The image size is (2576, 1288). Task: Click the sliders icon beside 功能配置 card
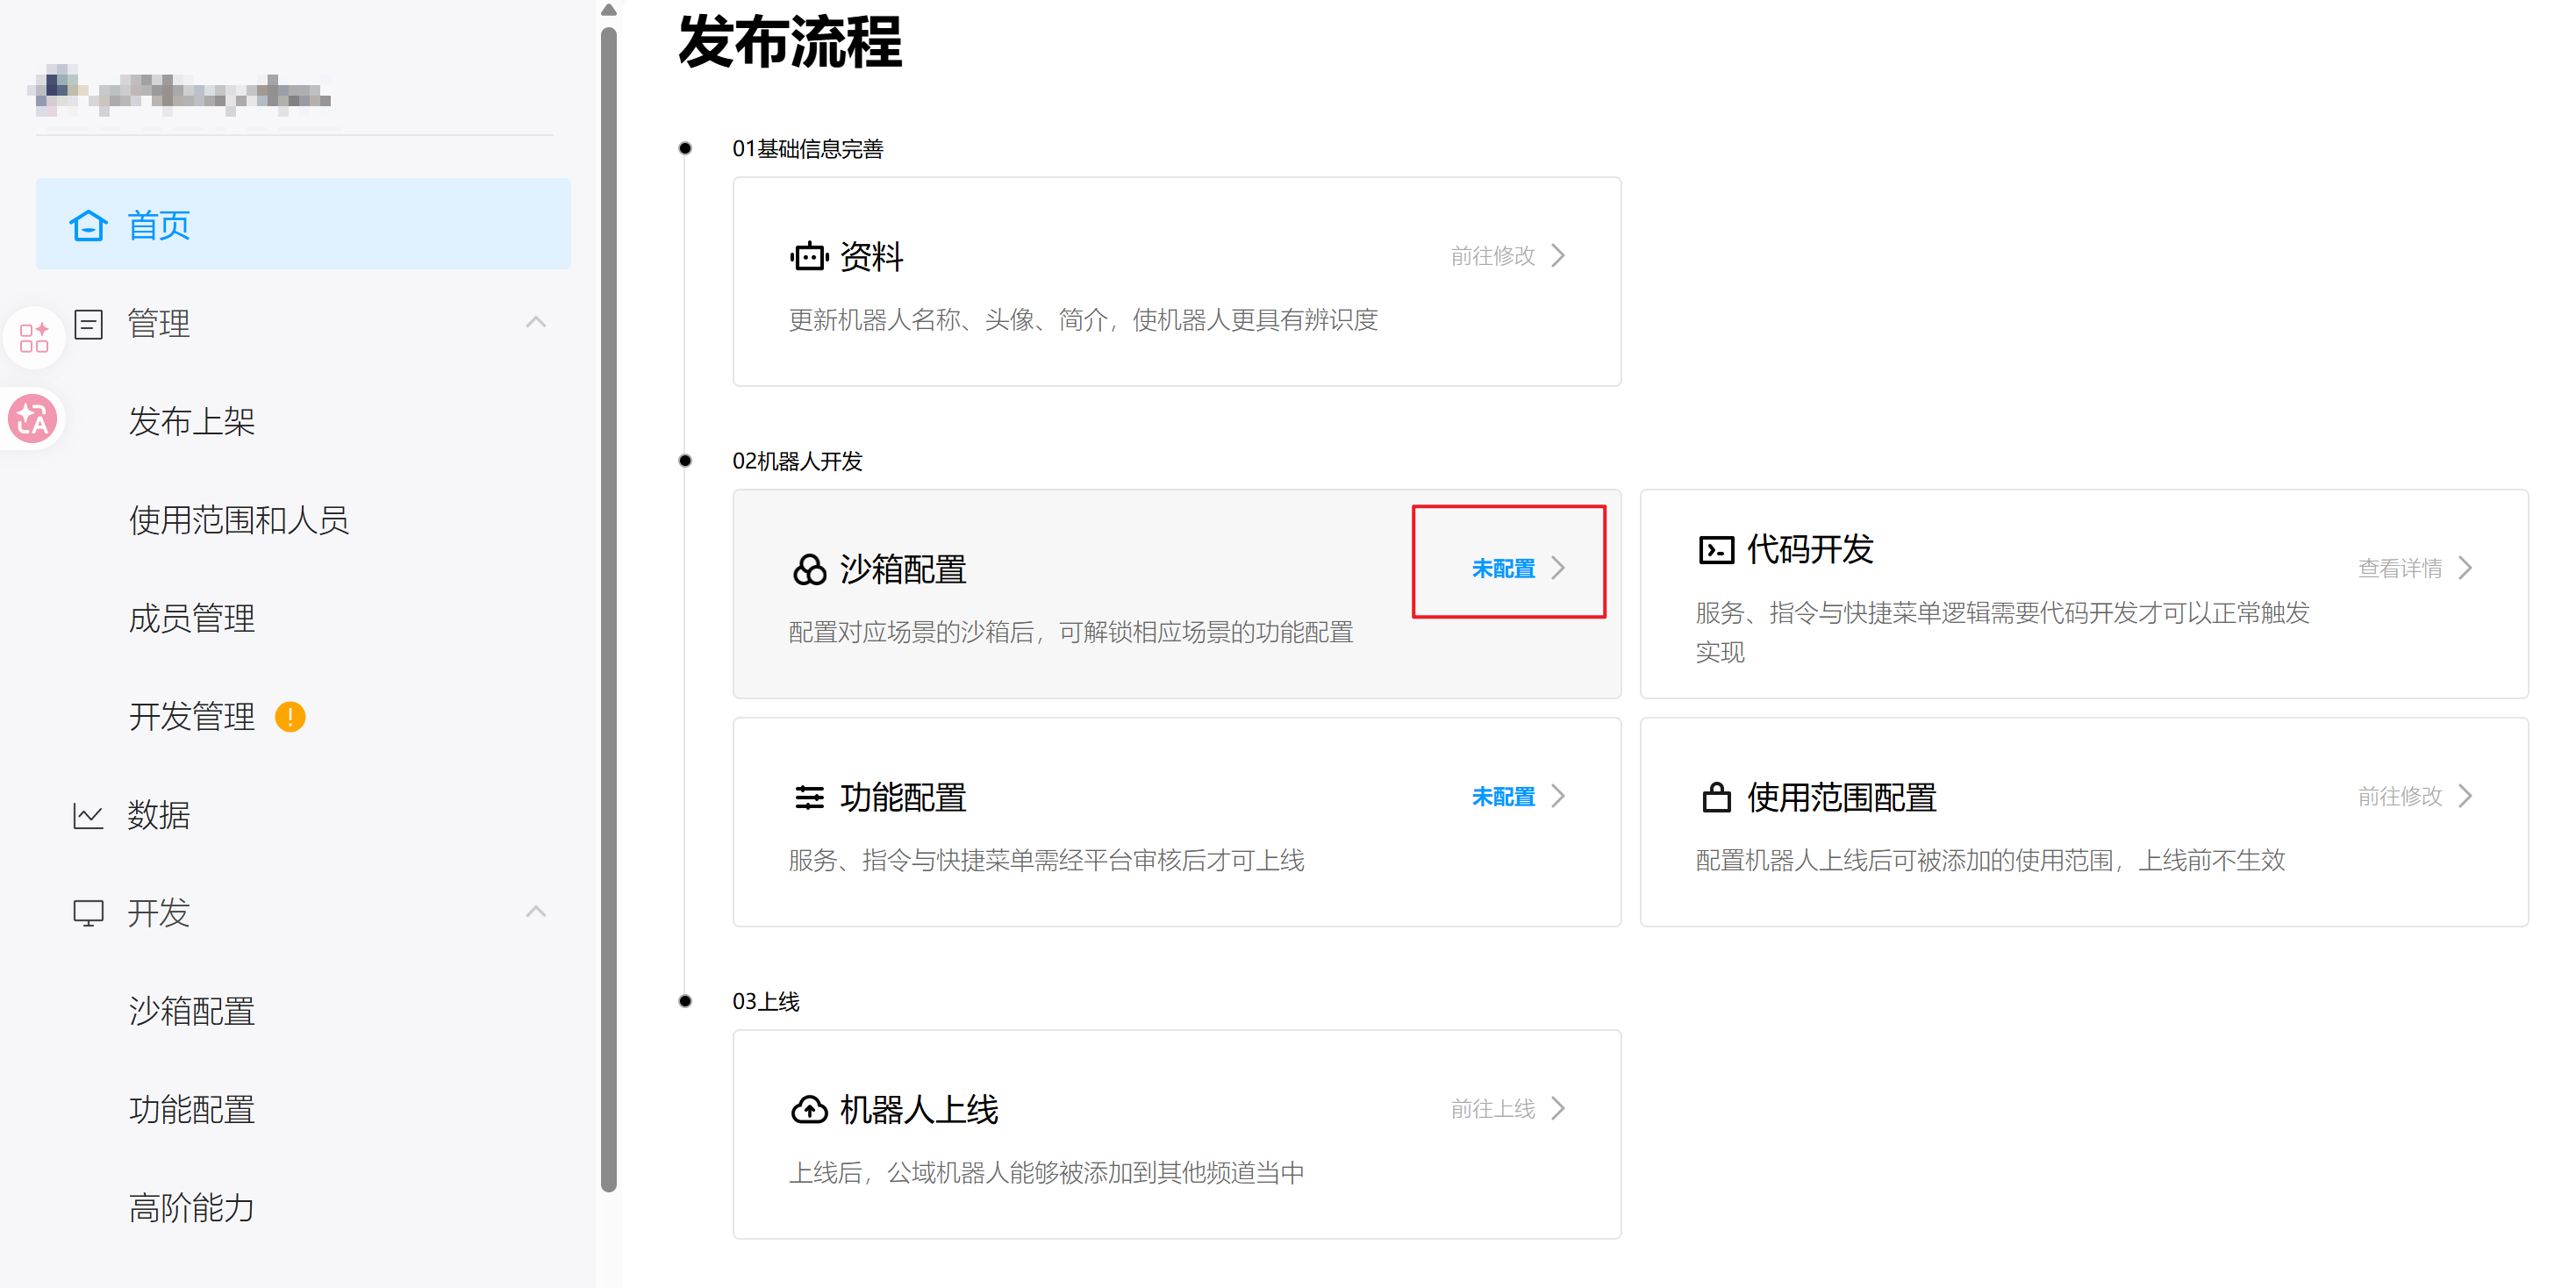coord(808,798)
